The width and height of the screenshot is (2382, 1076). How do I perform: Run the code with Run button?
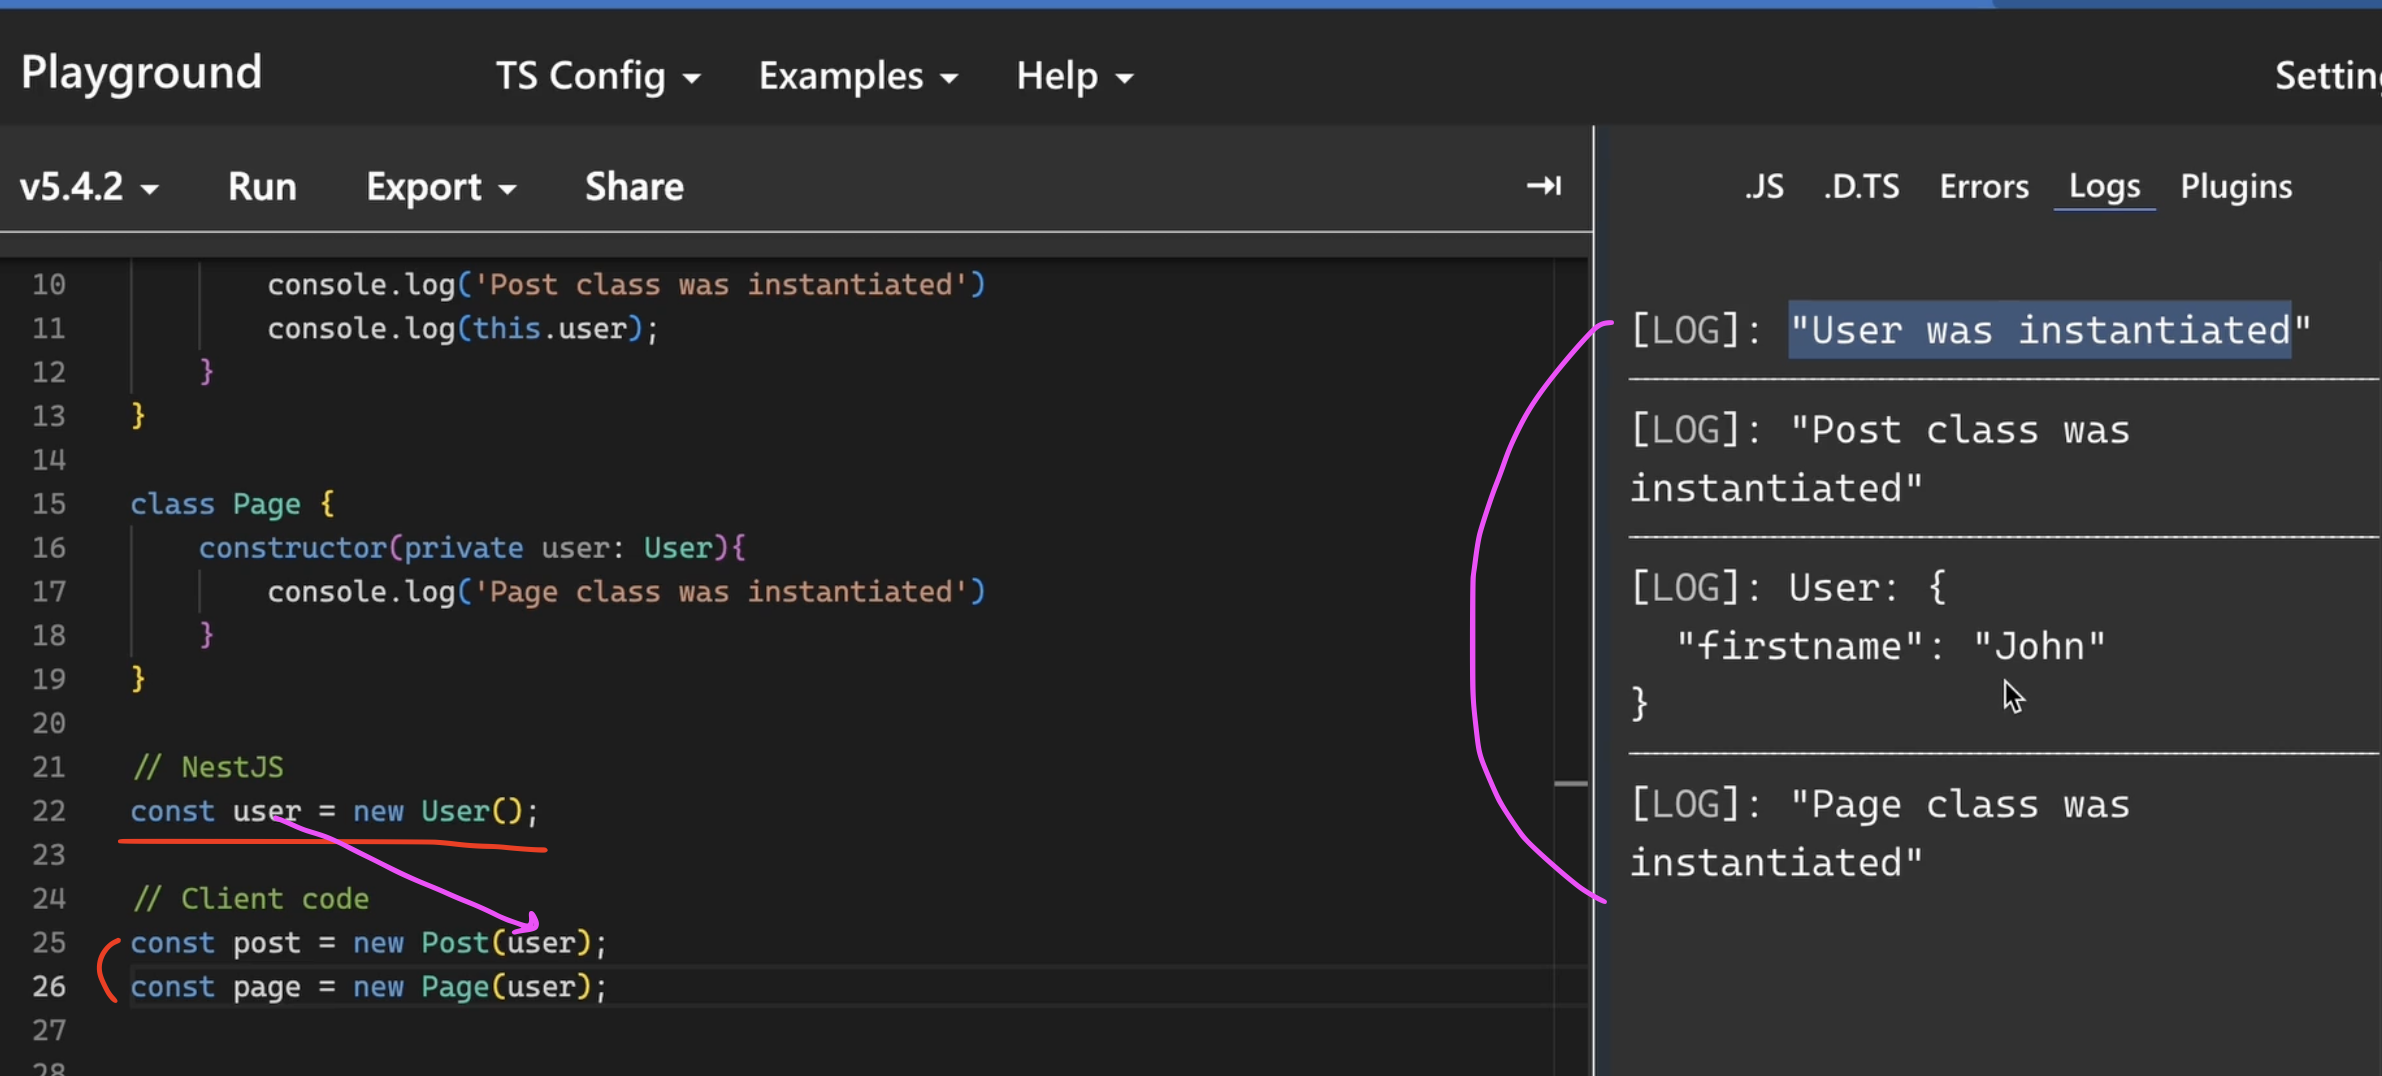(x=262, y=187)
